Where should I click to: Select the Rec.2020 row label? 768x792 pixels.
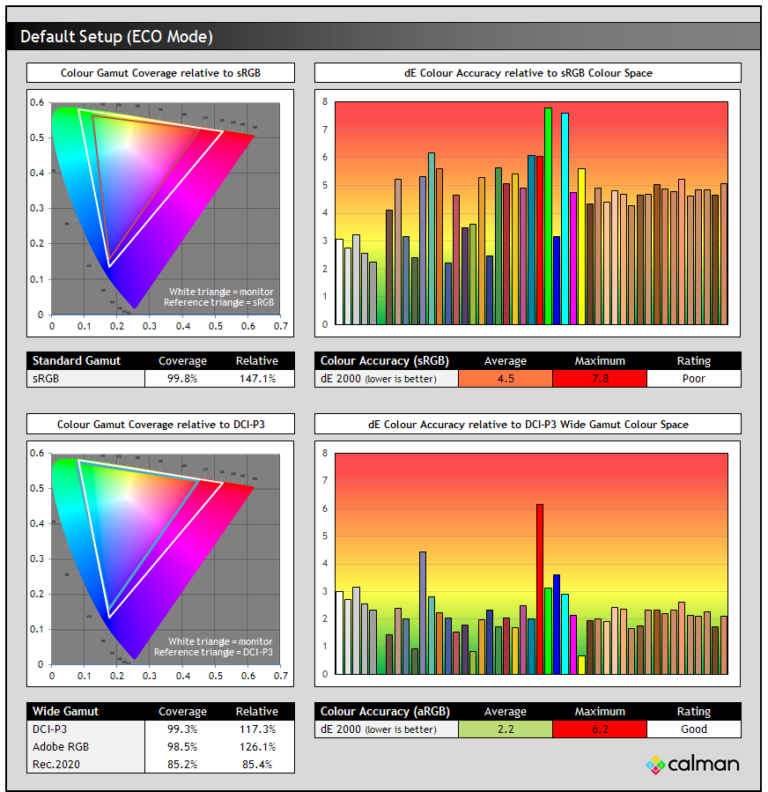(x=56, y=763)
